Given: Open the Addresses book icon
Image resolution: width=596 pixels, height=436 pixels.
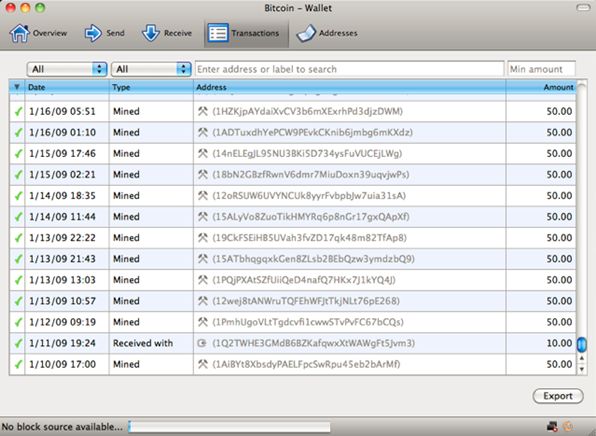Looking at the screenshot, I should pyautogui.click(x=306, y=33).
